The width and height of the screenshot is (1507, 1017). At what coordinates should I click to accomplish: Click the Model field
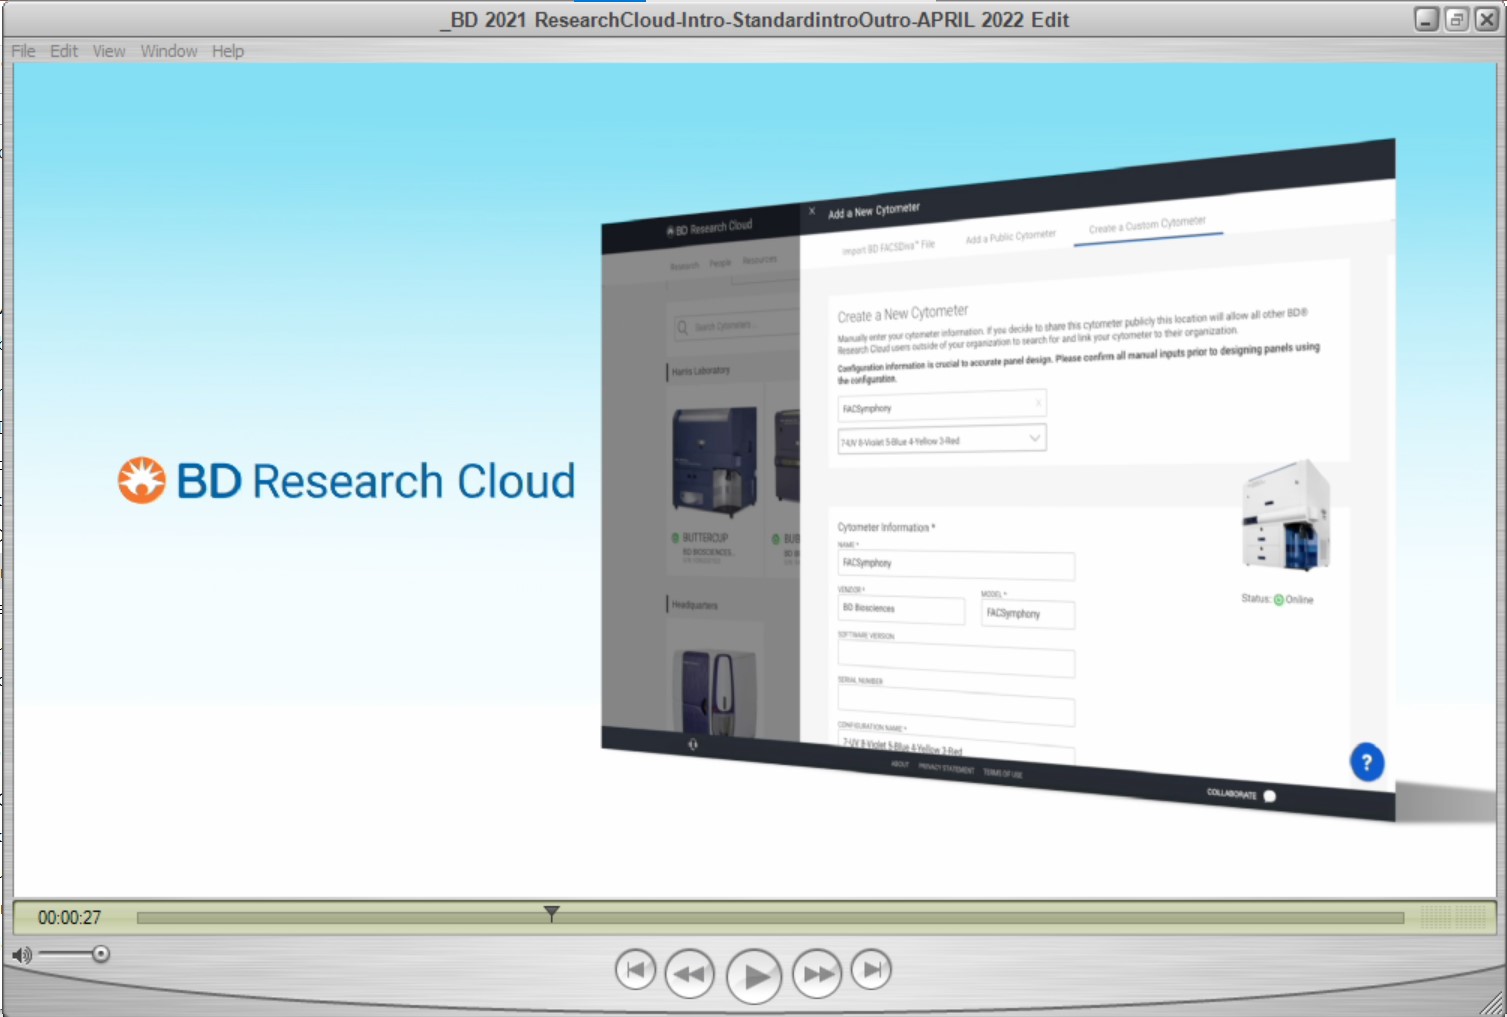click(1028, 614)
